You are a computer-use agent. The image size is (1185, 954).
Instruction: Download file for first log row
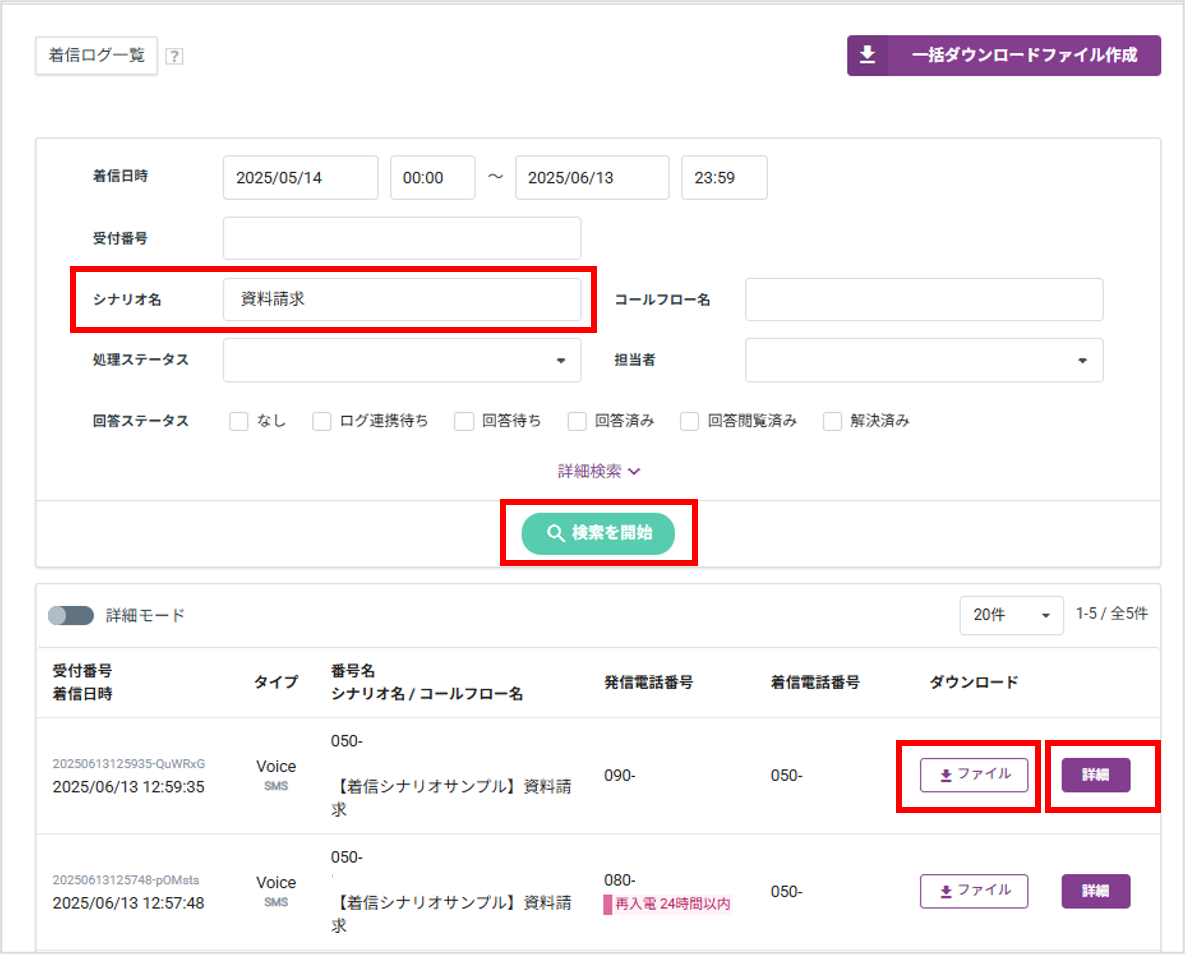[973, 775]
